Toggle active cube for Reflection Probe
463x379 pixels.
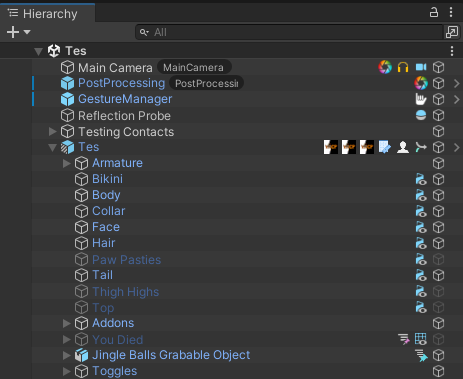coord(438,115)
